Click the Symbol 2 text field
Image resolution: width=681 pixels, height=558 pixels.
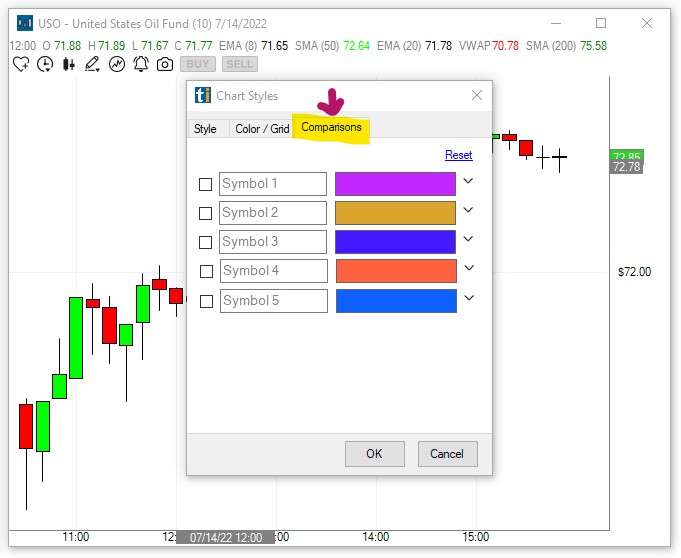[x=273, y=213]
